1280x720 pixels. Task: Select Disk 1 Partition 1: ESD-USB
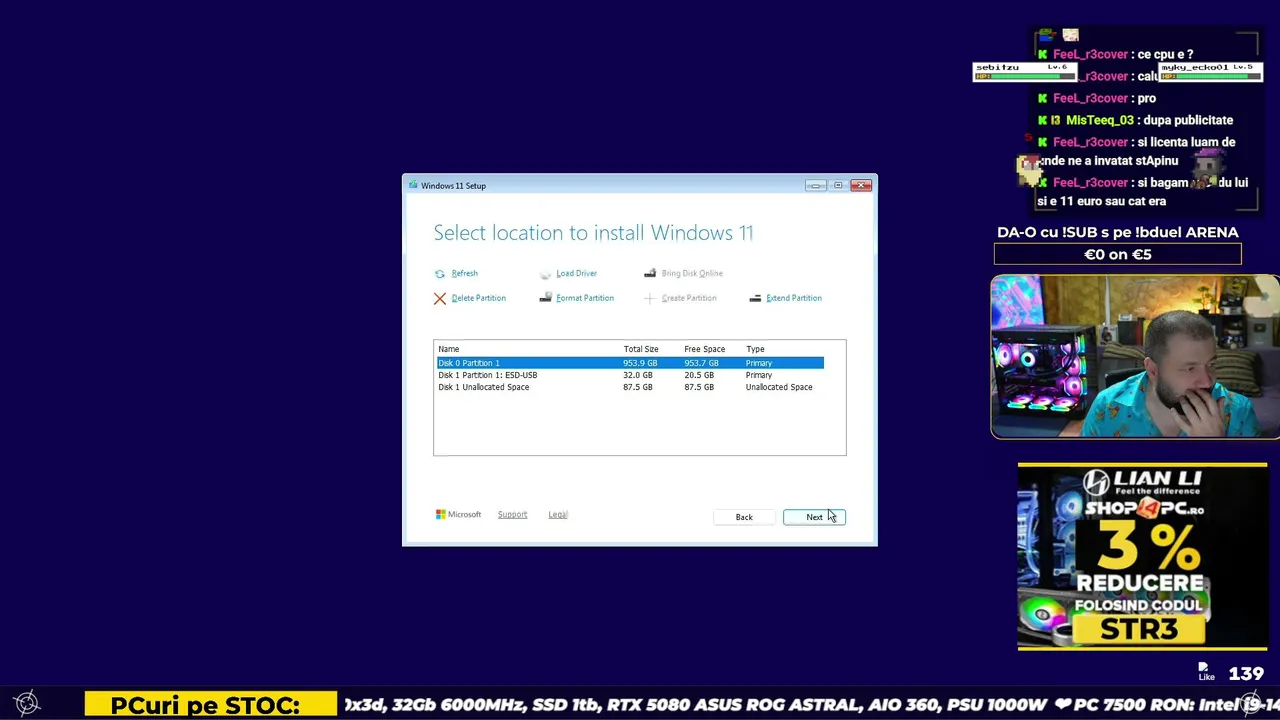tap(487, 375)
